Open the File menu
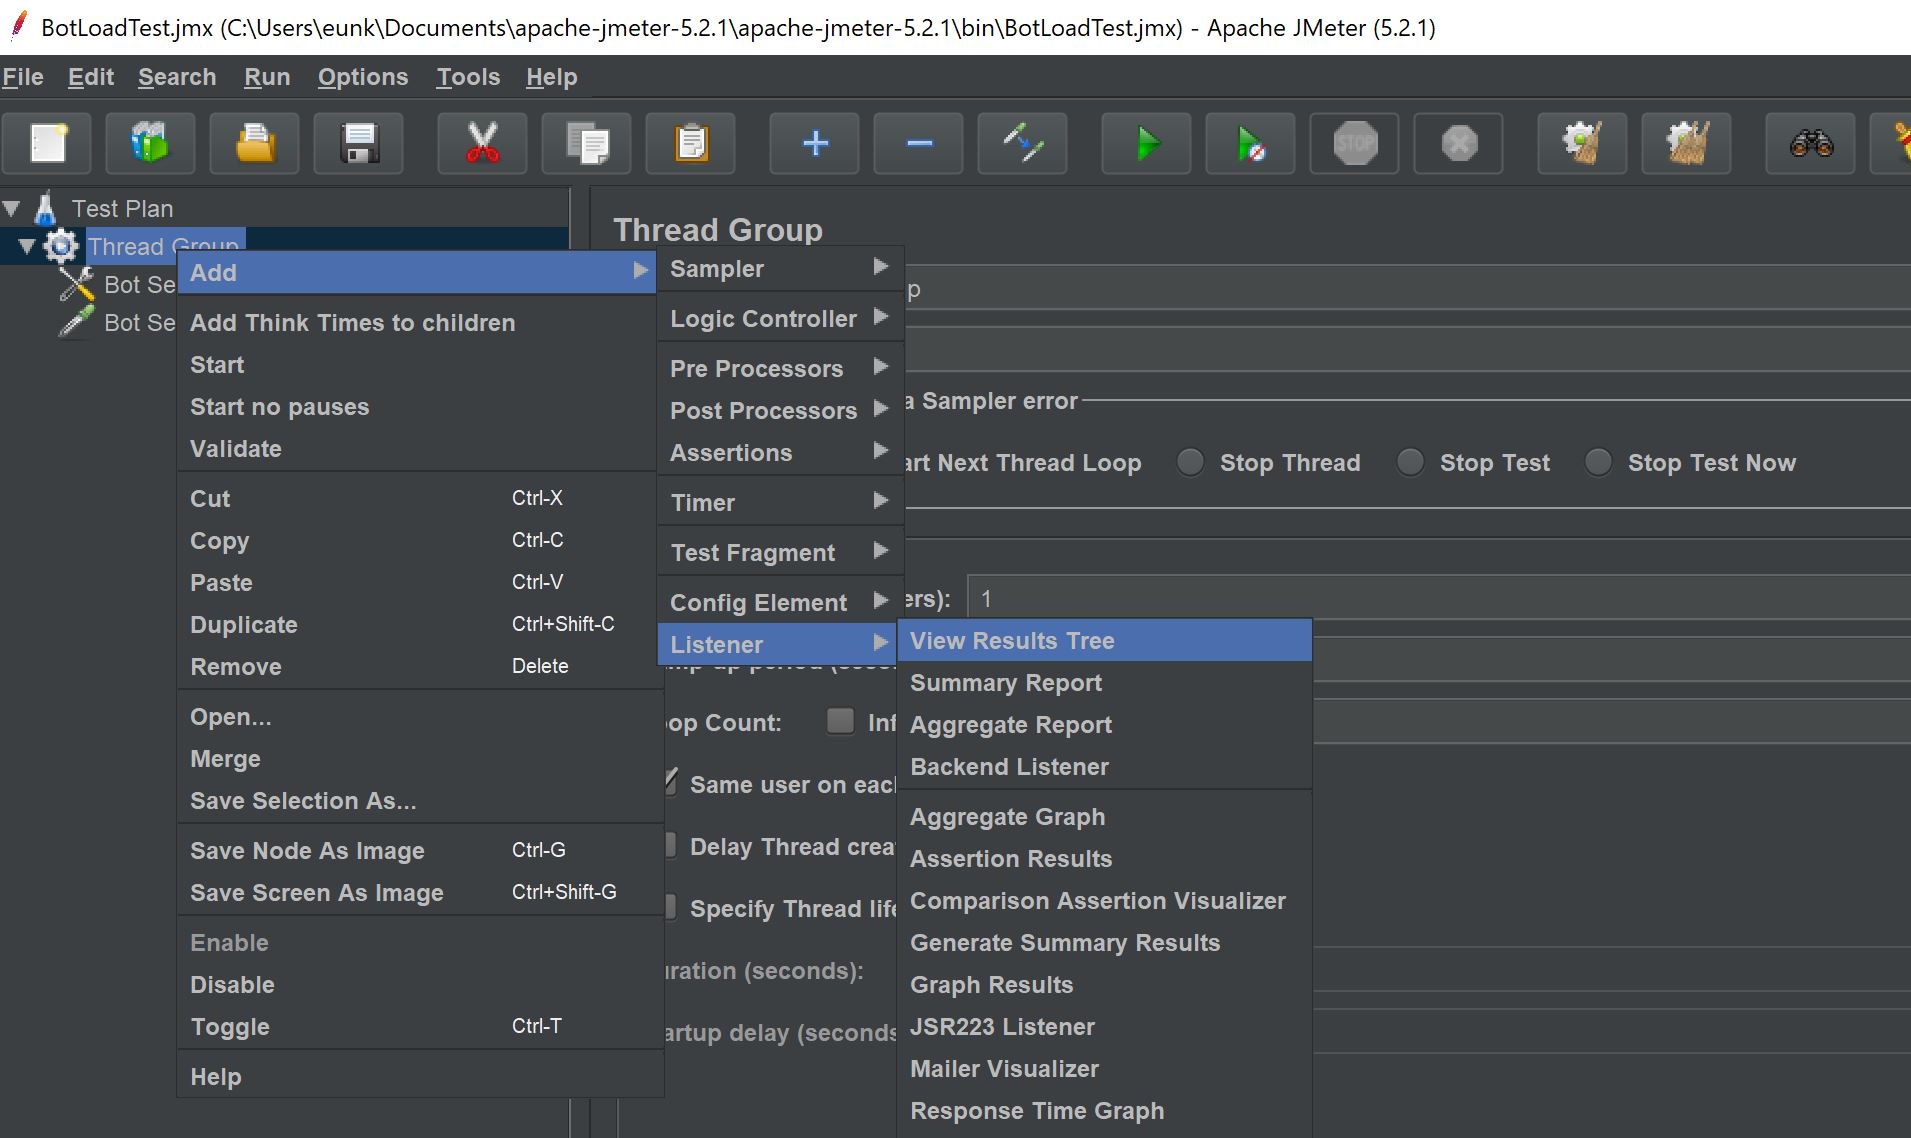 [x=23, y=77]
